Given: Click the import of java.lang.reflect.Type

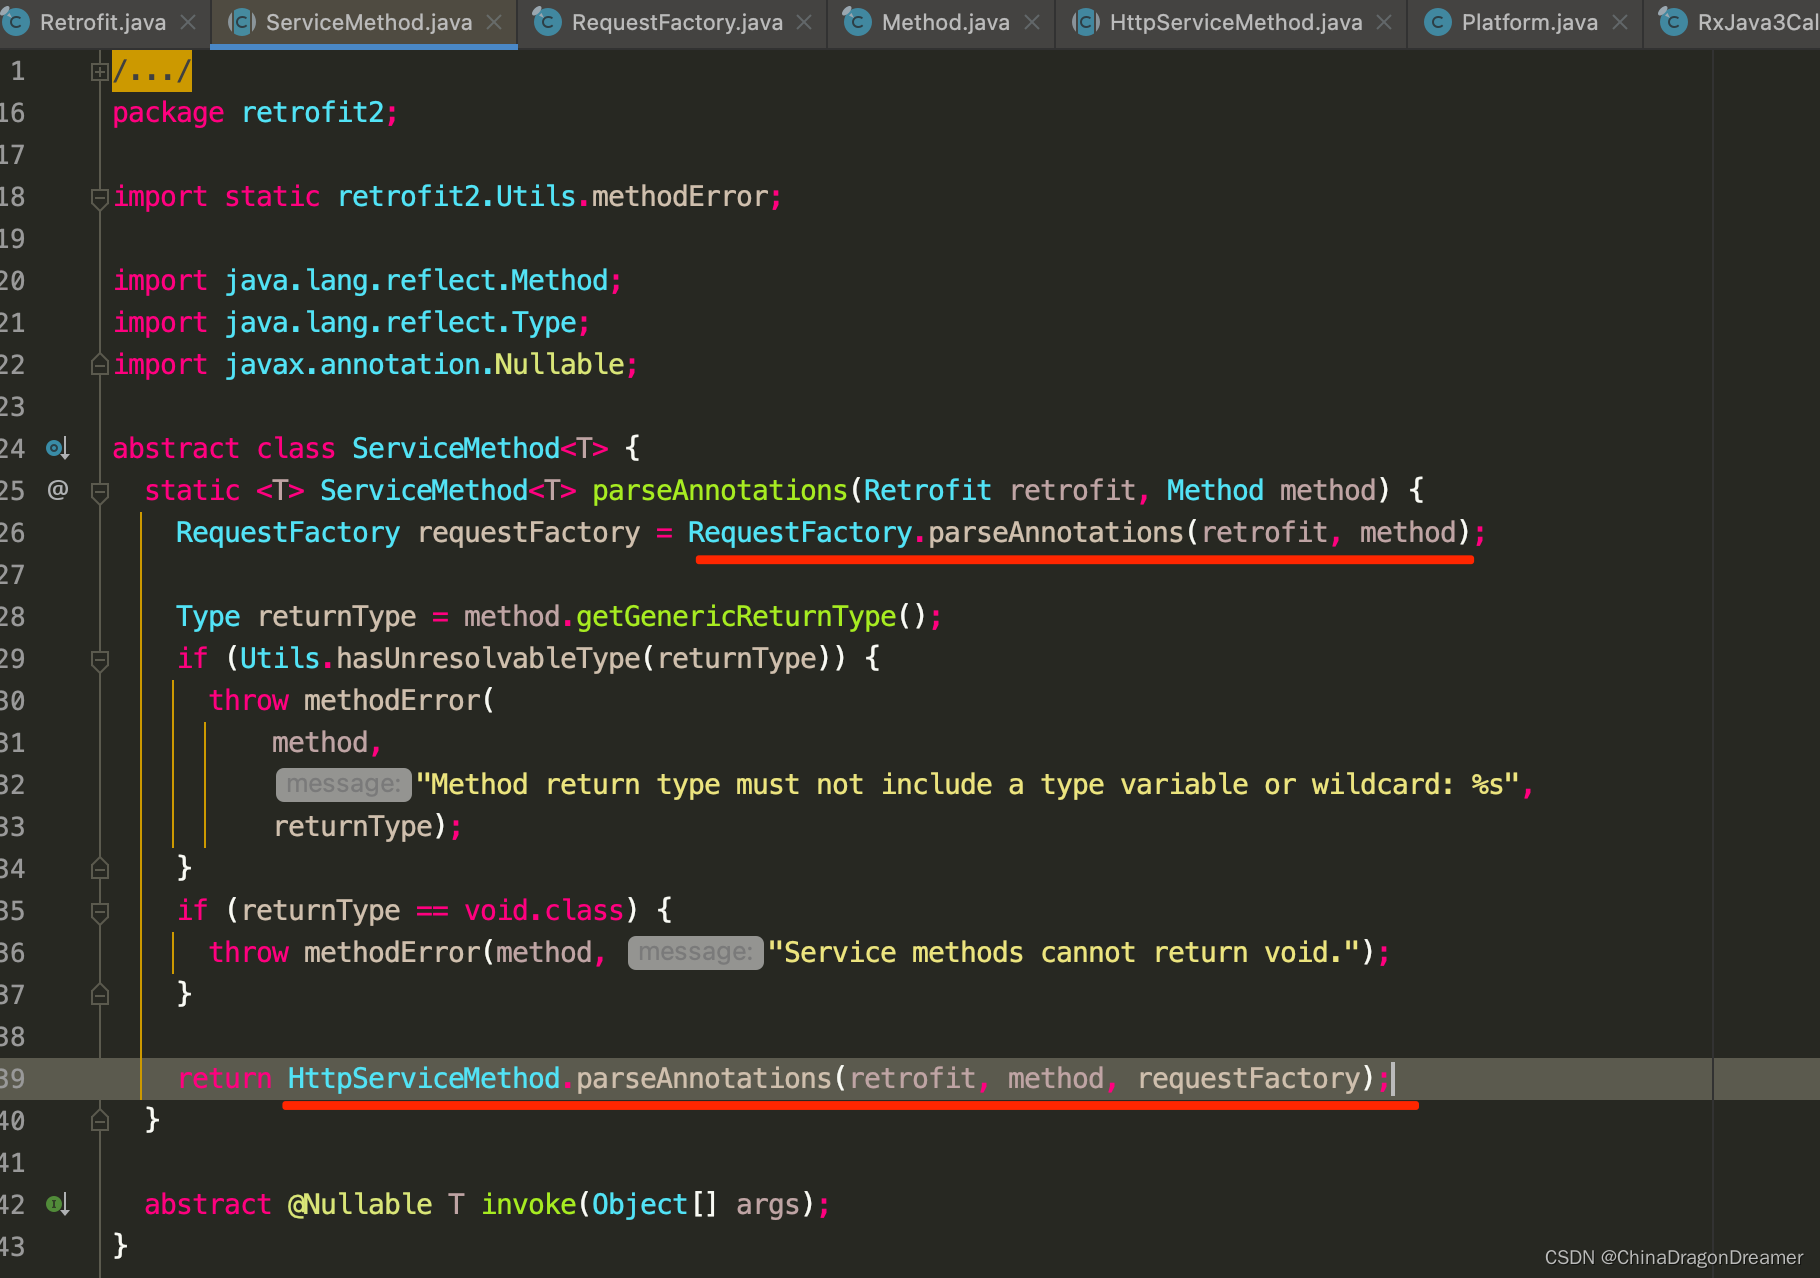Looking at the screenshot, I should tap(352, 322).
